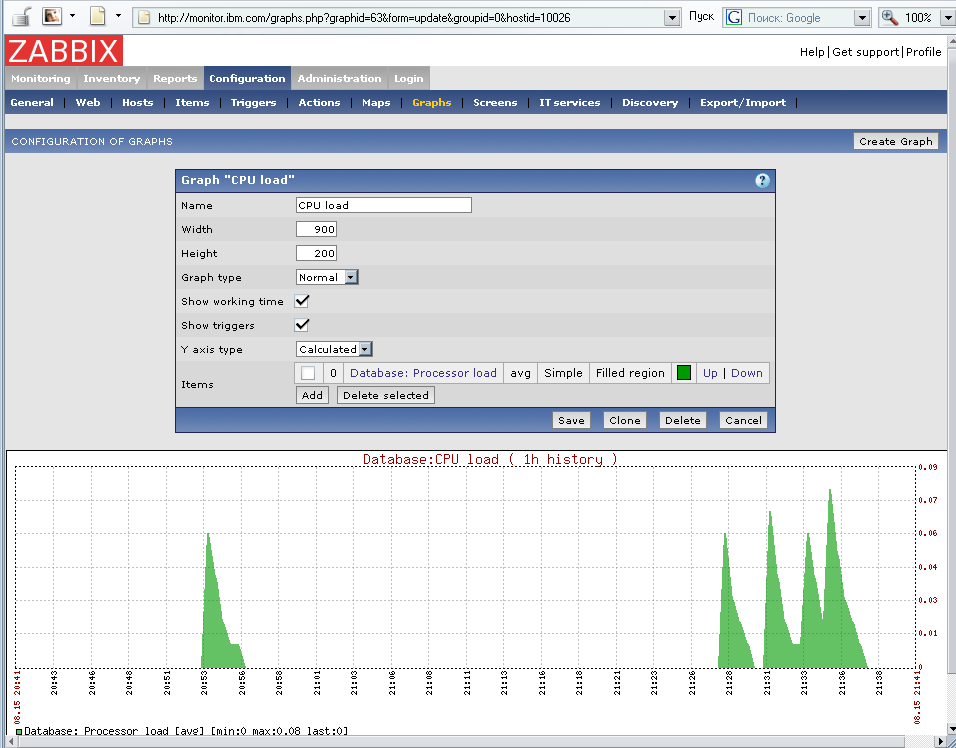The height and width of the screenshot is (748, 956).
Task: Click the ZABBIX logo
Action: click(64, 51)
